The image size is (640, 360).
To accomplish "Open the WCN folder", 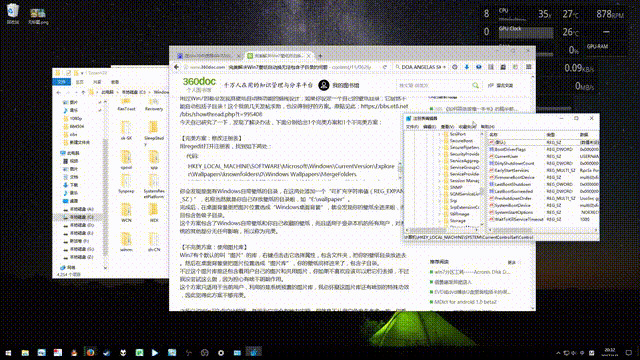I will tap(126, 213).
